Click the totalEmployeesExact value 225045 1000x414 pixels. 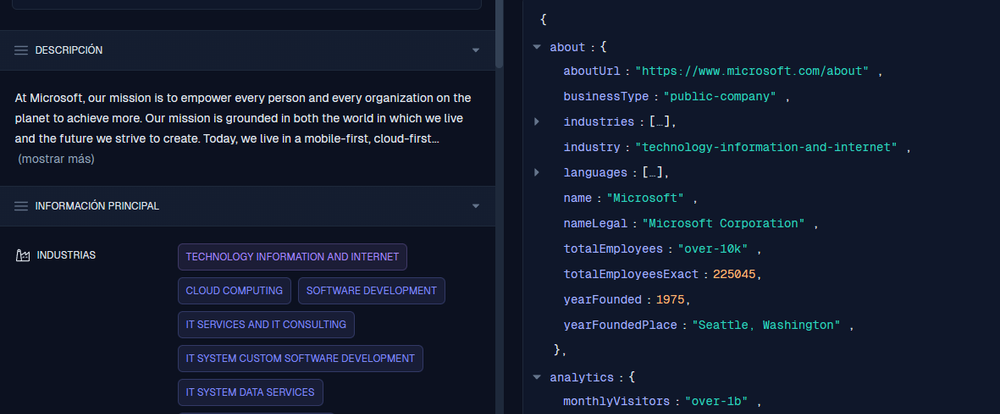(x=734, y=274)
